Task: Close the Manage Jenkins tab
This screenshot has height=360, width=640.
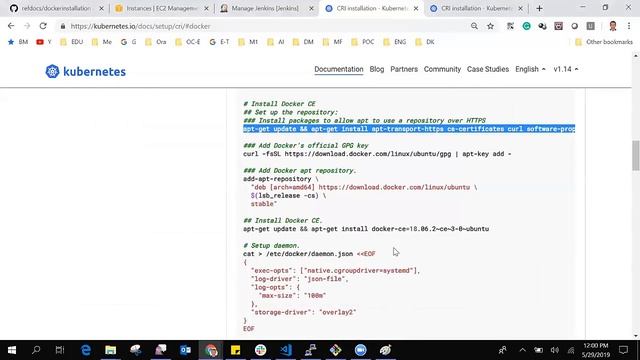Action: (x=311, y=8)
